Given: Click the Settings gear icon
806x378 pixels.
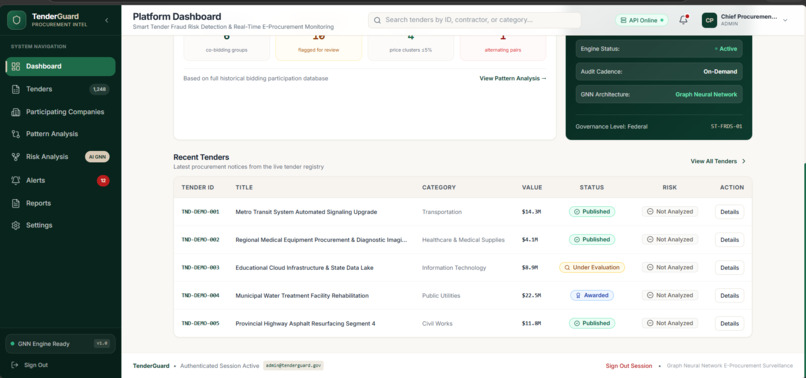Looking at the screenshot, I should click(x=16, y=225).
